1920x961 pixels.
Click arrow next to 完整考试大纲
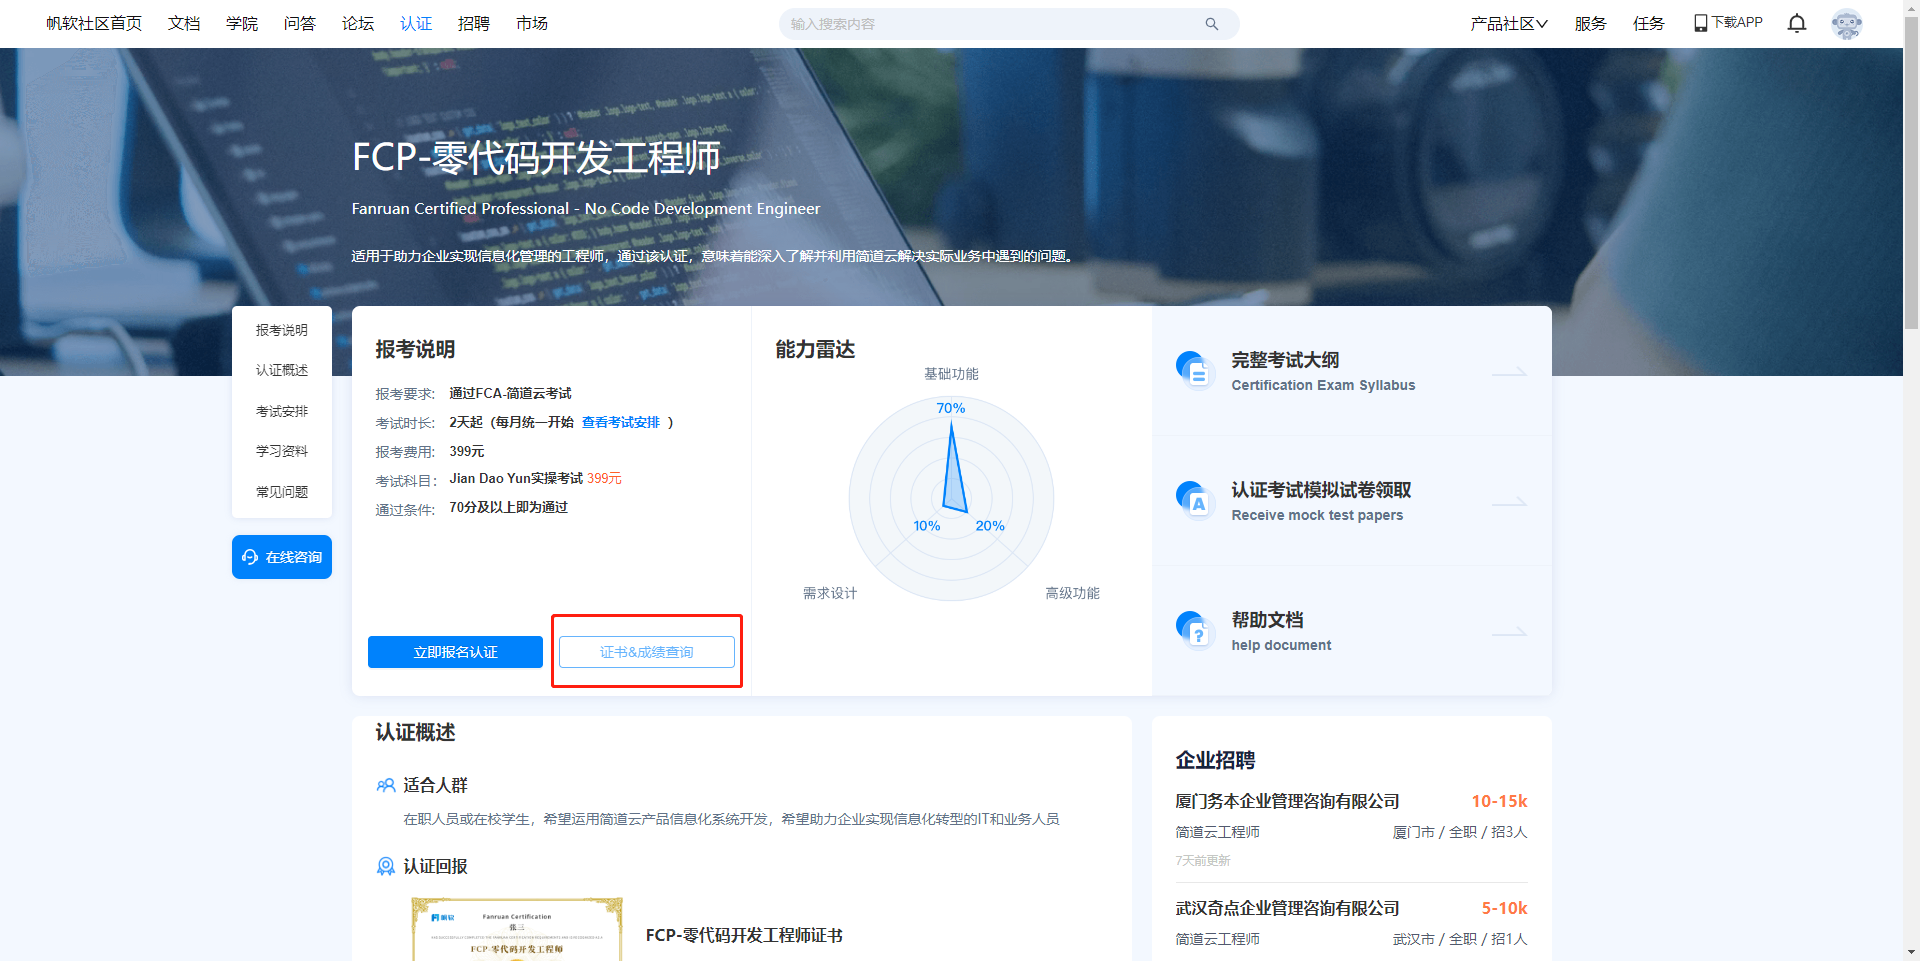(x=1509, y=372)
